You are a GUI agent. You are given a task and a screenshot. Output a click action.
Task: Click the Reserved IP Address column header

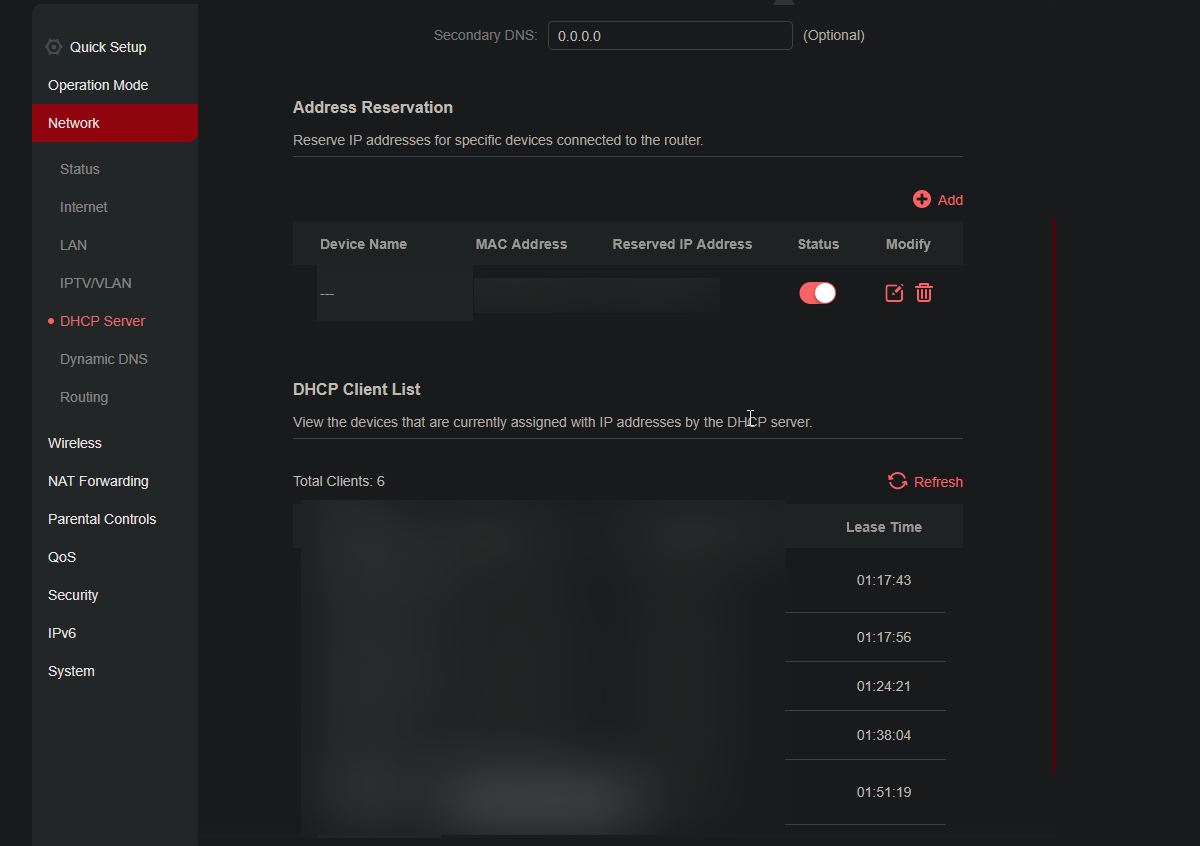pos(682,244)
